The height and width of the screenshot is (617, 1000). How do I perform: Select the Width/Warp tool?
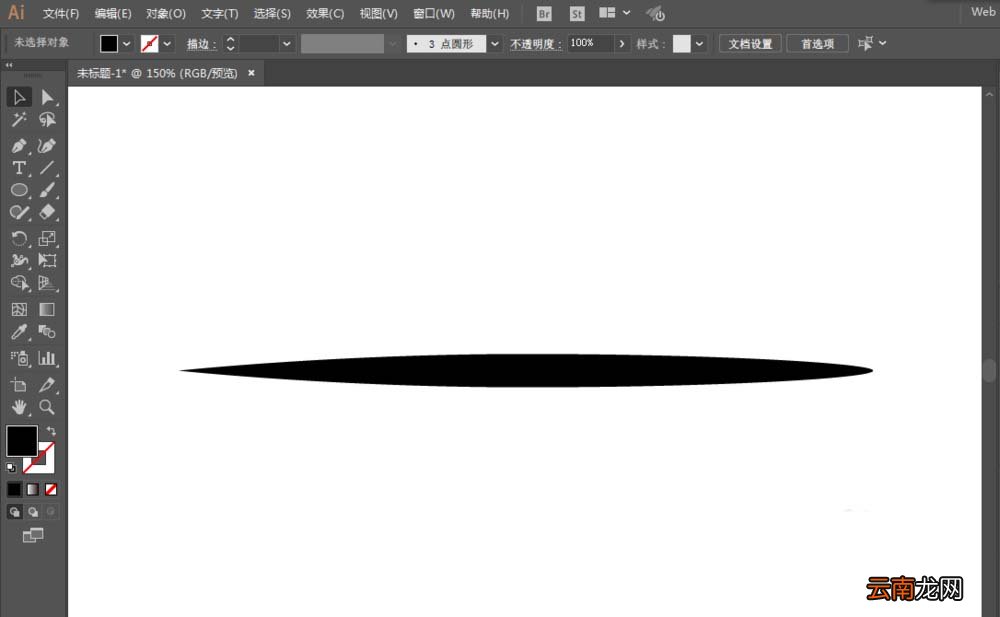point(19,260)
